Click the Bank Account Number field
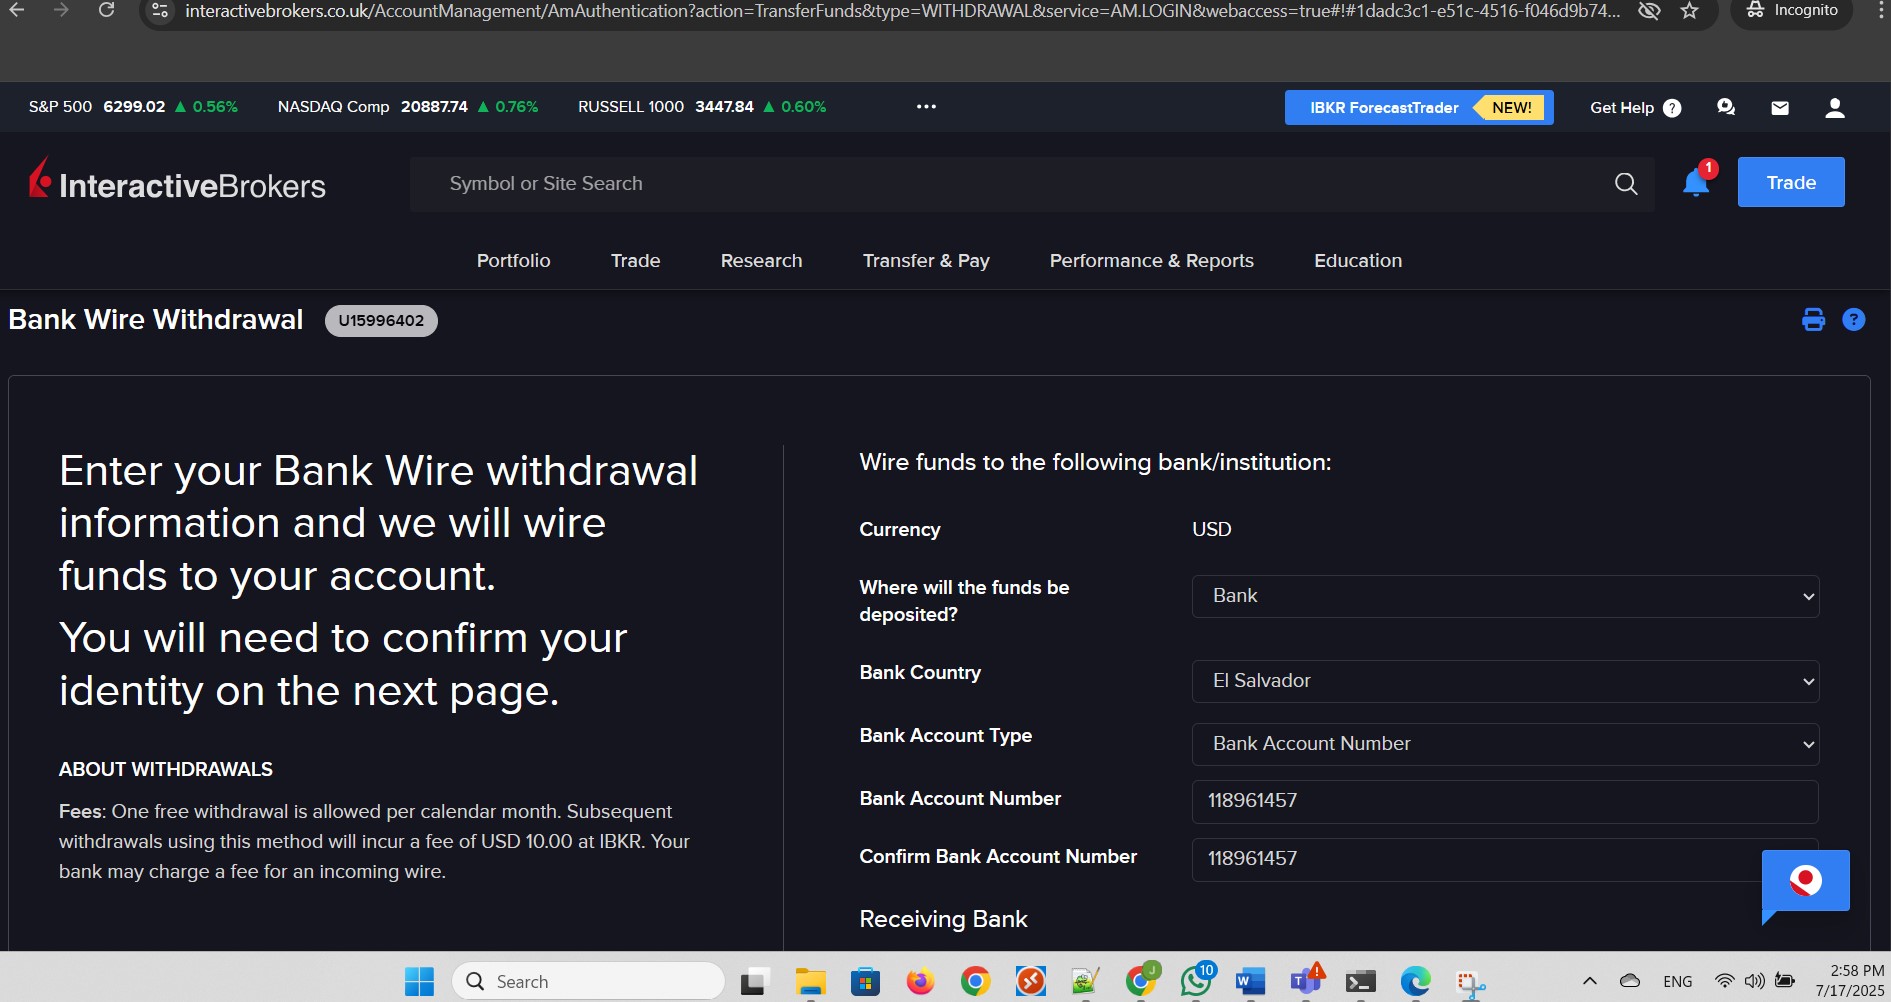The height and width of the screenshot is (1002, 1891). point(1505,801)
